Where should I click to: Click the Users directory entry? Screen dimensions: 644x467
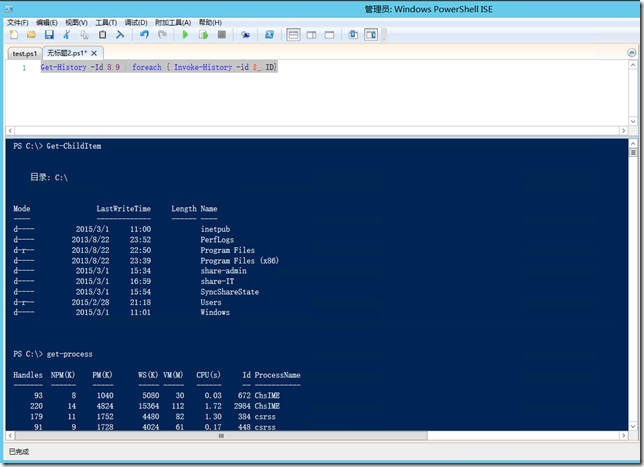[211, 302]
